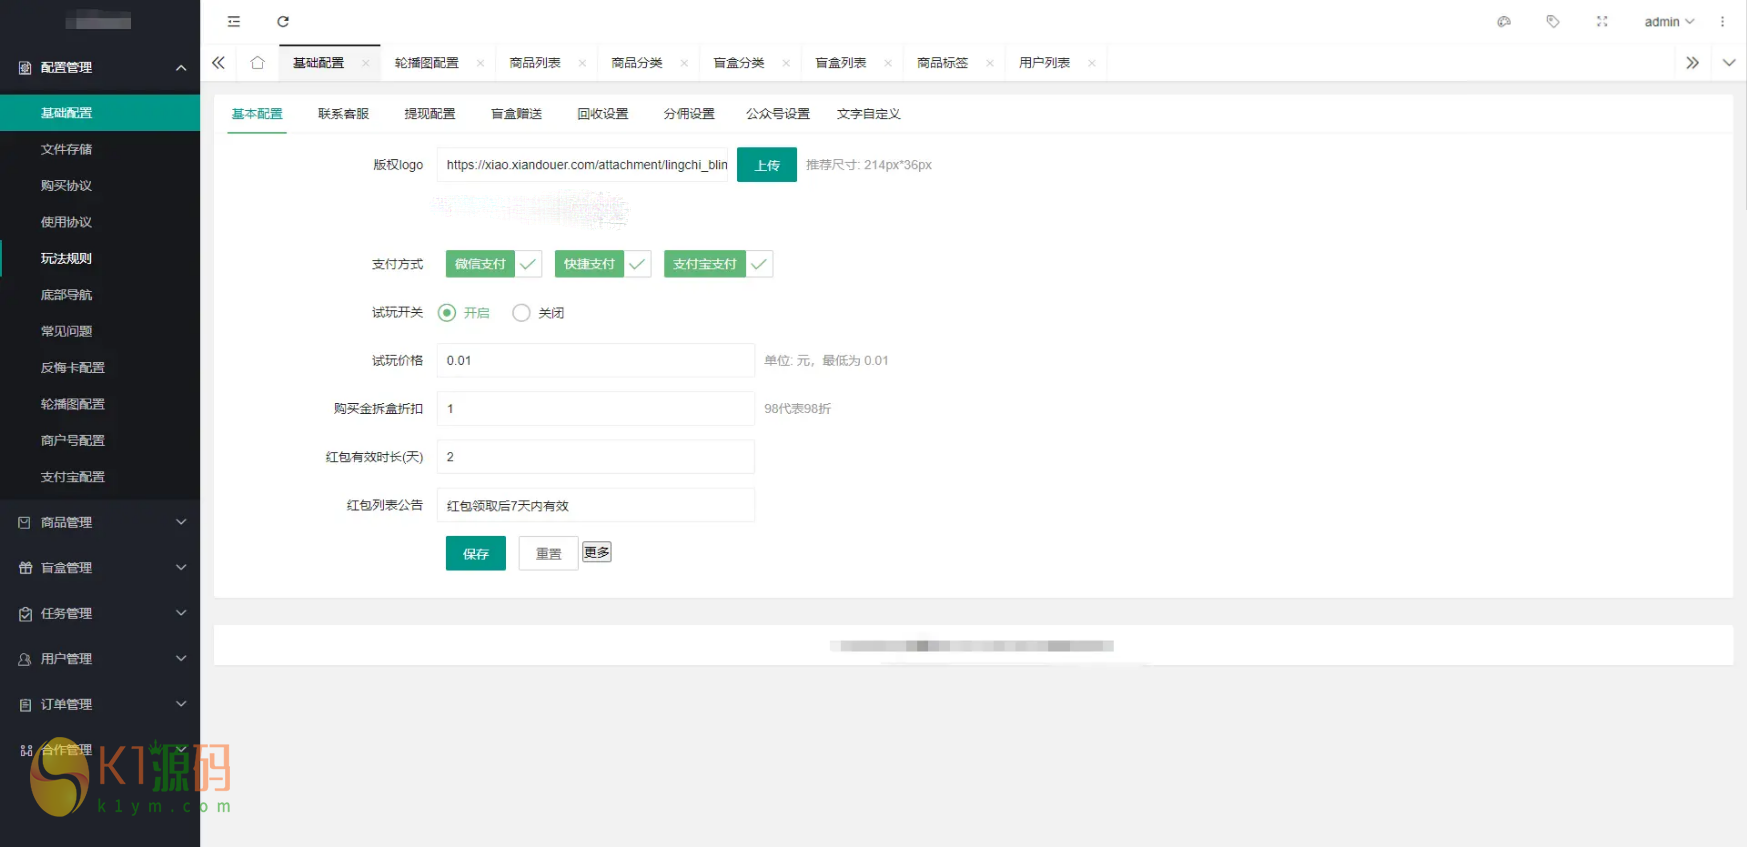Open the vertical three-dot menu beside admin
The width and height of the screenshot is (1747, 847).
tap(1722, 22)
